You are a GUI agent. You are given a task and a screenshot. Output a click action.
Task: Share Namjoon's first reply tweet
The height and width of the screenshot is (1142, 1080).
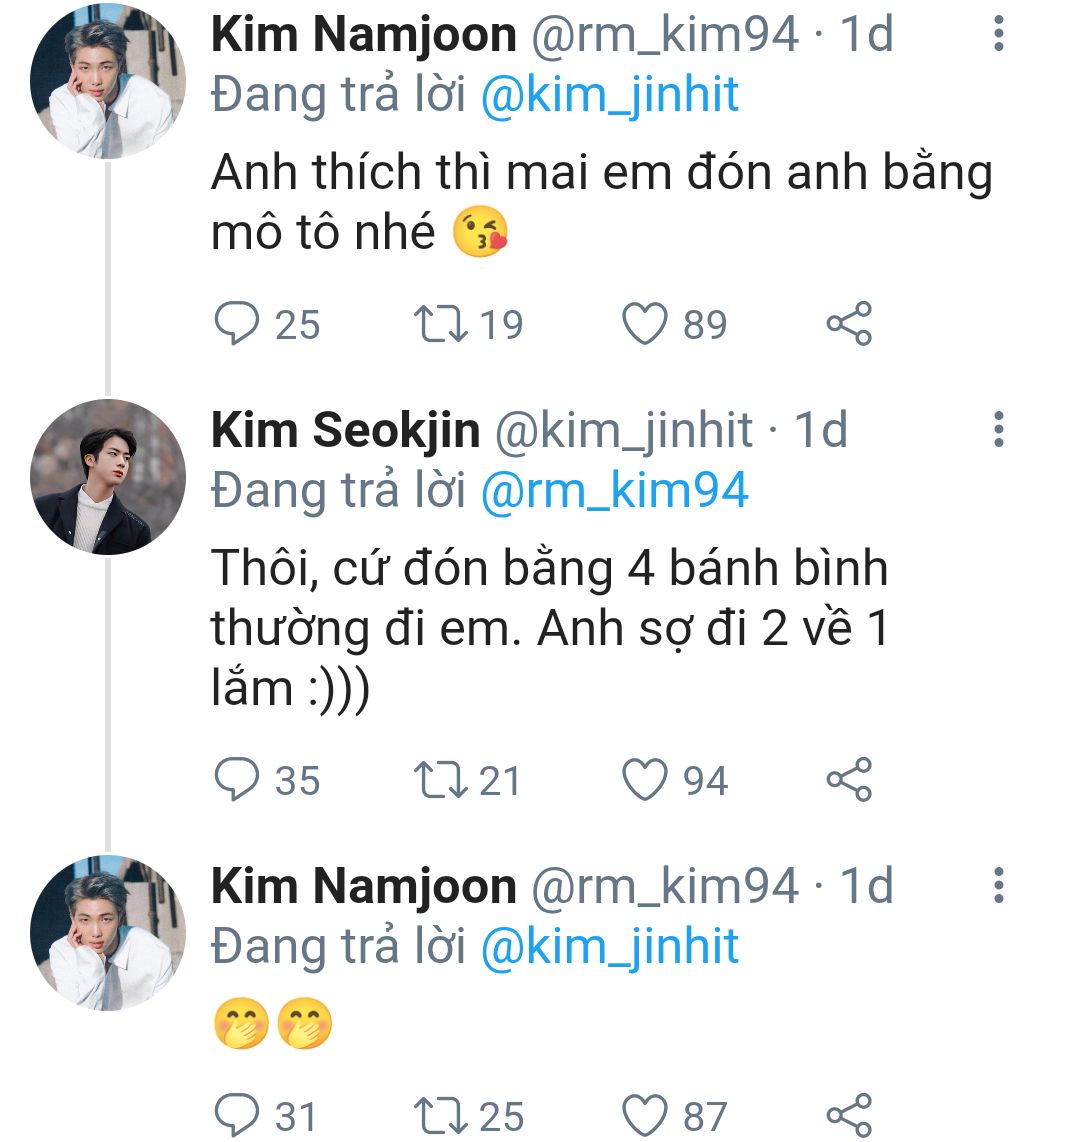pyautogui.click(x=849, y=325)
